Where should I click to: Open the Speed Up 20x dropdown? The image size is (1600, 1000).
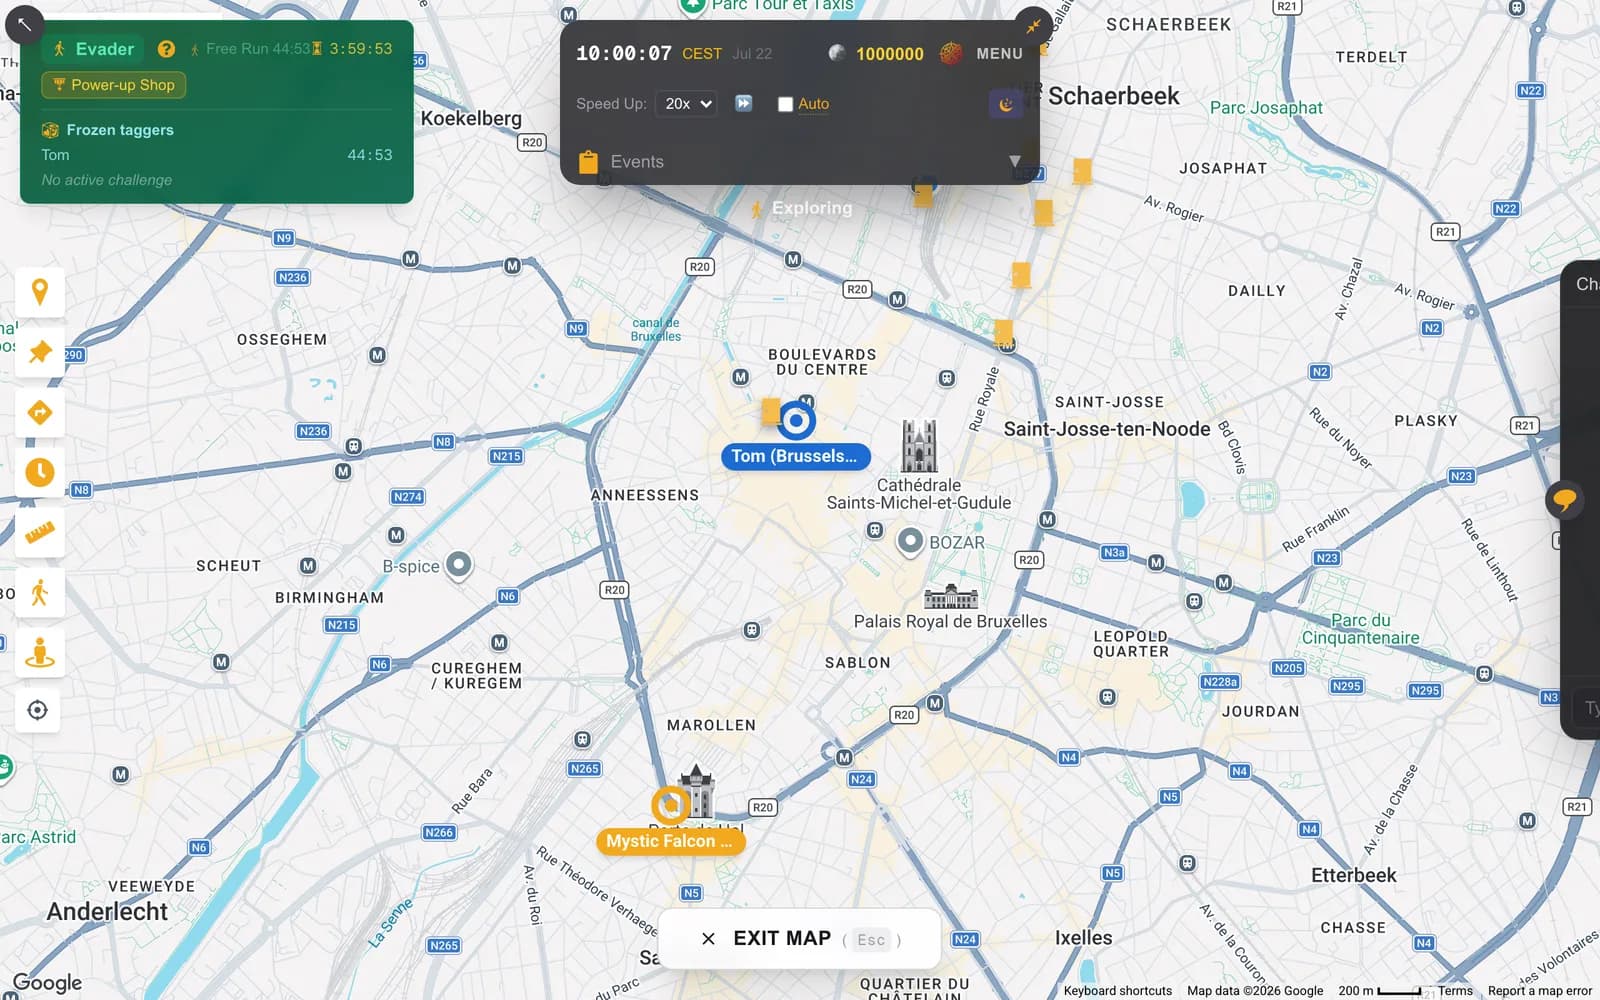[x=686, y=104]
